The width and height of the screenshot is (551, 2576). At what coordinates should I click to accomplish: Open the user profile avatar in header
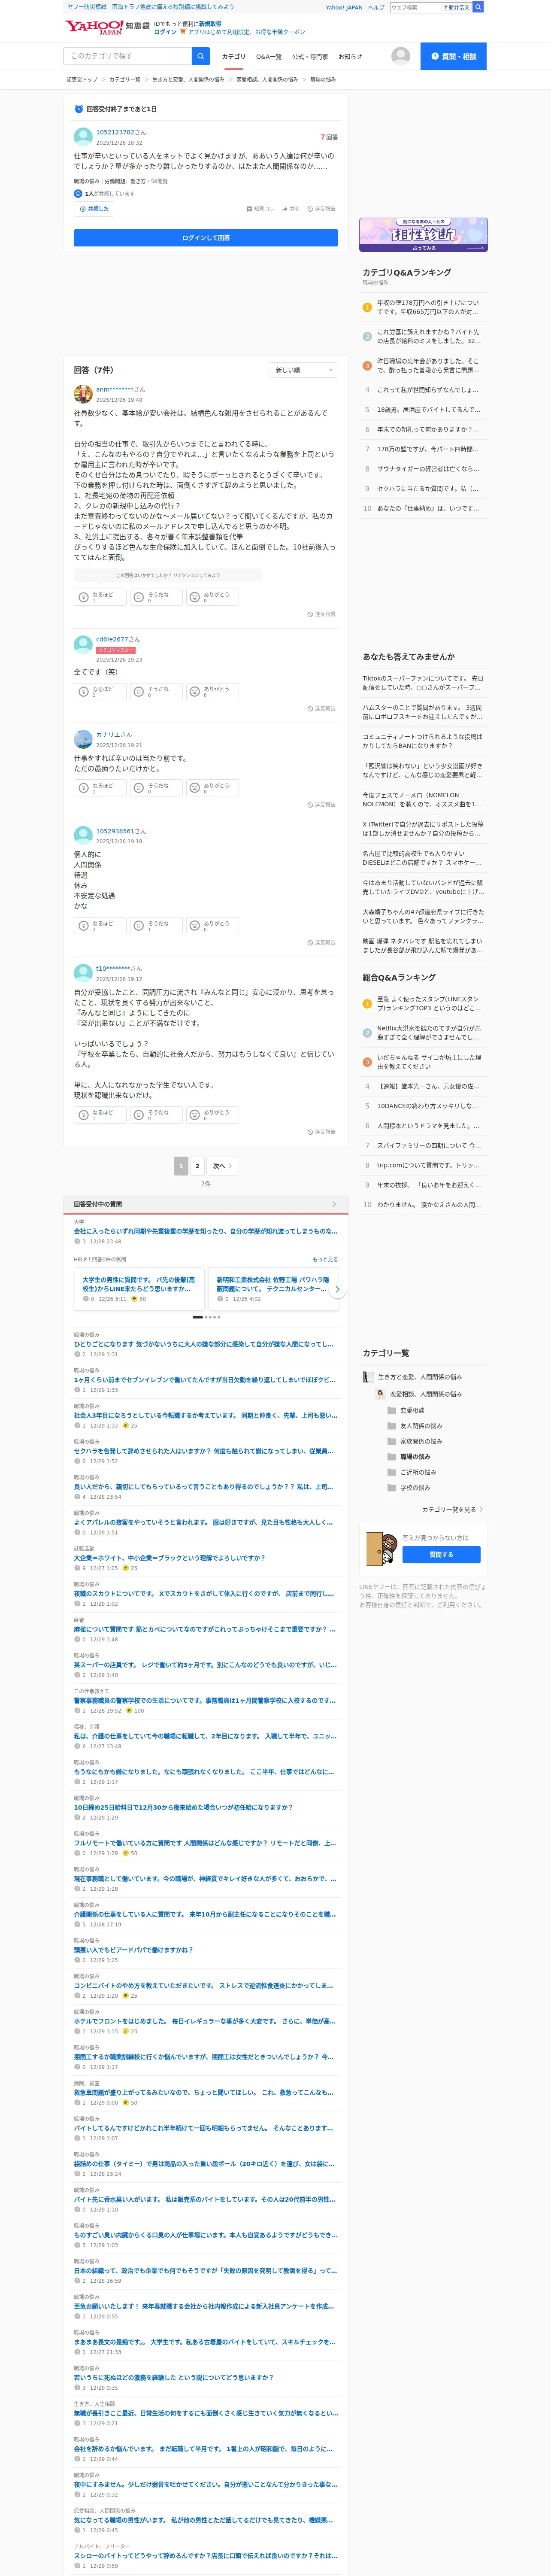click(400, 56)
